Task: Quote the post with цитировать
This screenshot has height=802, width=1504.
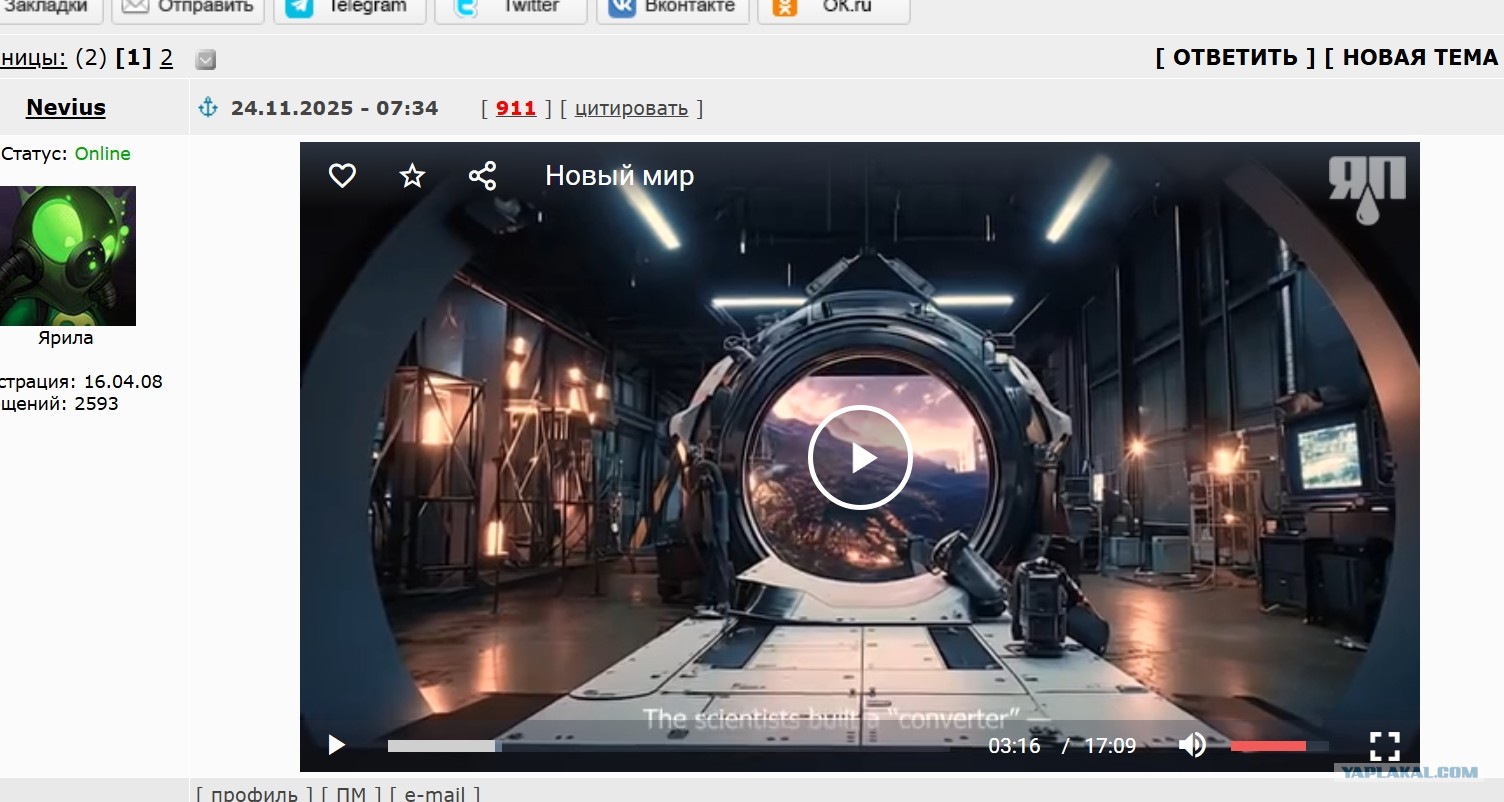Action: coord(631,108)
